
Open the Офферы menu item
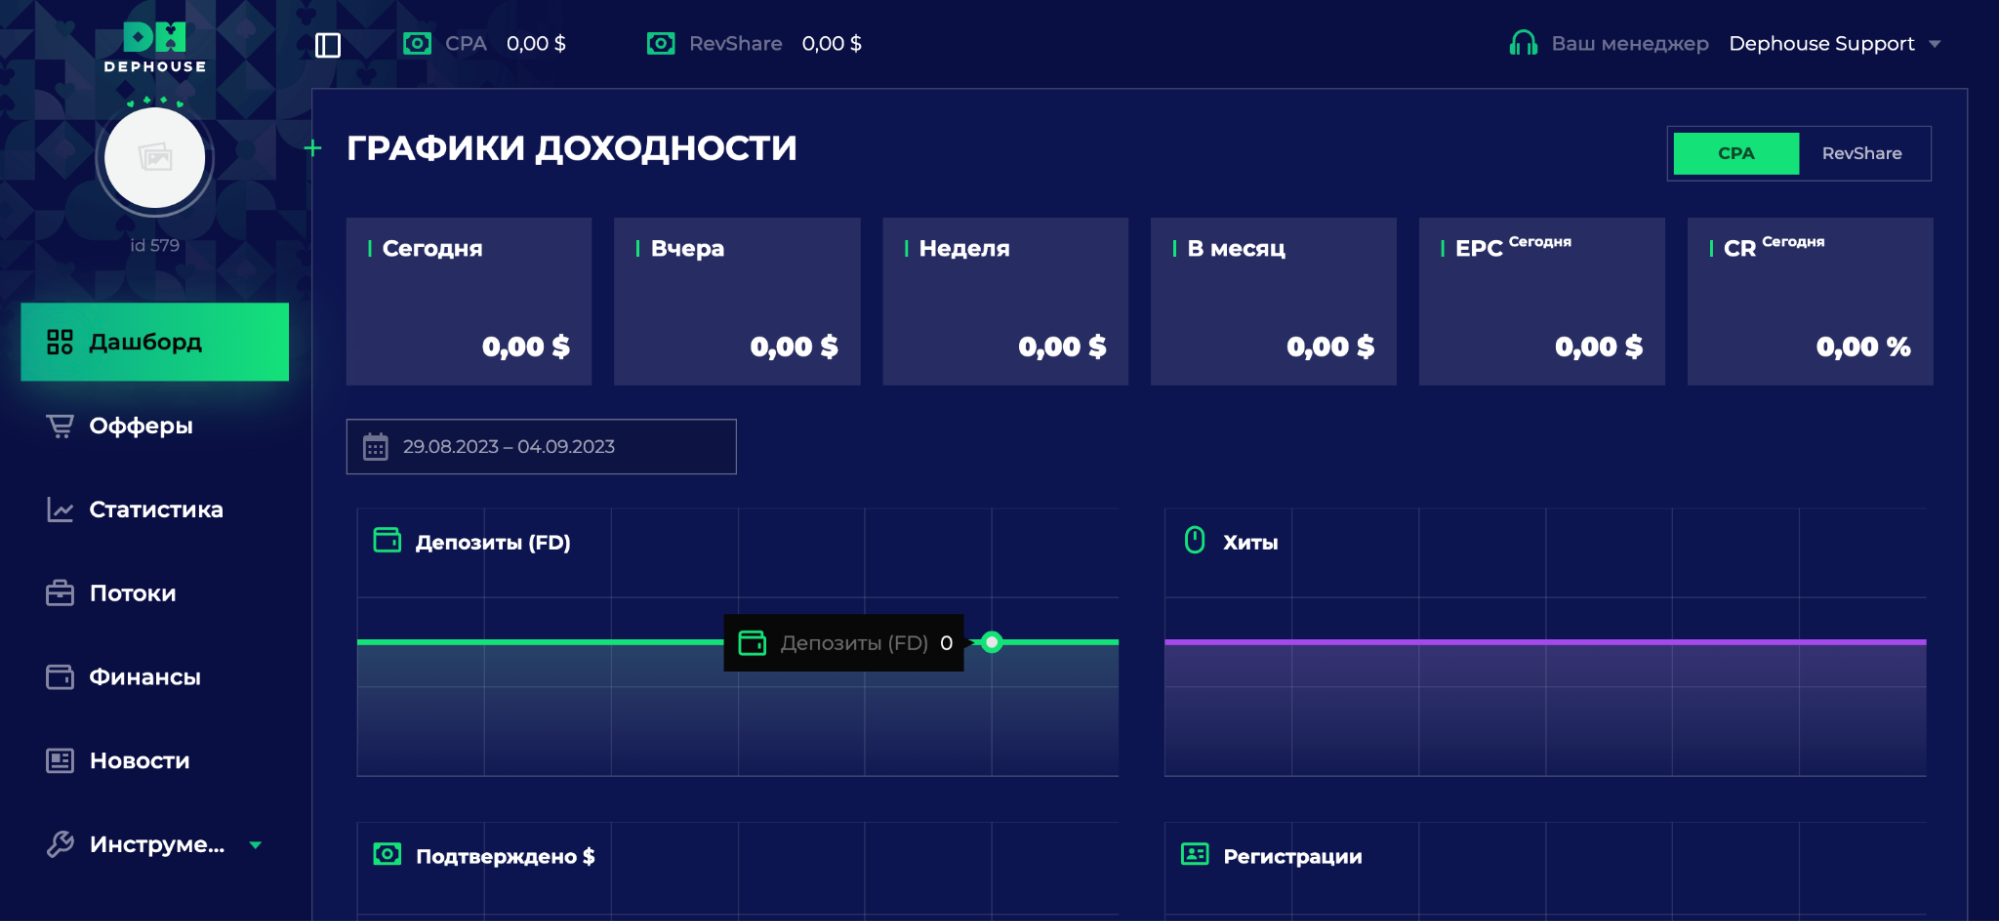[x=155, y=426]
